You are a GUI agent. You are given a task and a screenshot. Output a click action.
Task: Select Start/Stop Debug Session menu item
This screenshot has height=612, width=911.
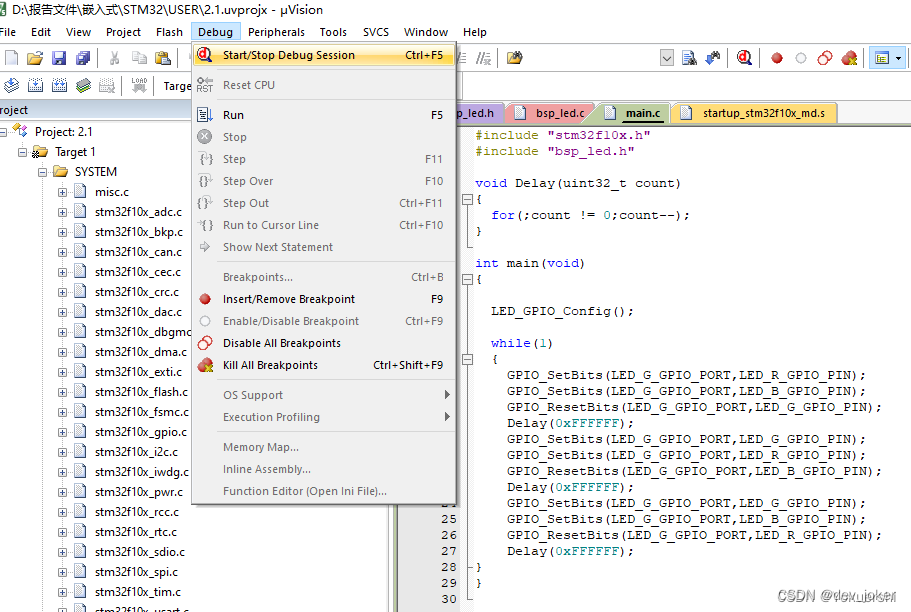point(325,55)
